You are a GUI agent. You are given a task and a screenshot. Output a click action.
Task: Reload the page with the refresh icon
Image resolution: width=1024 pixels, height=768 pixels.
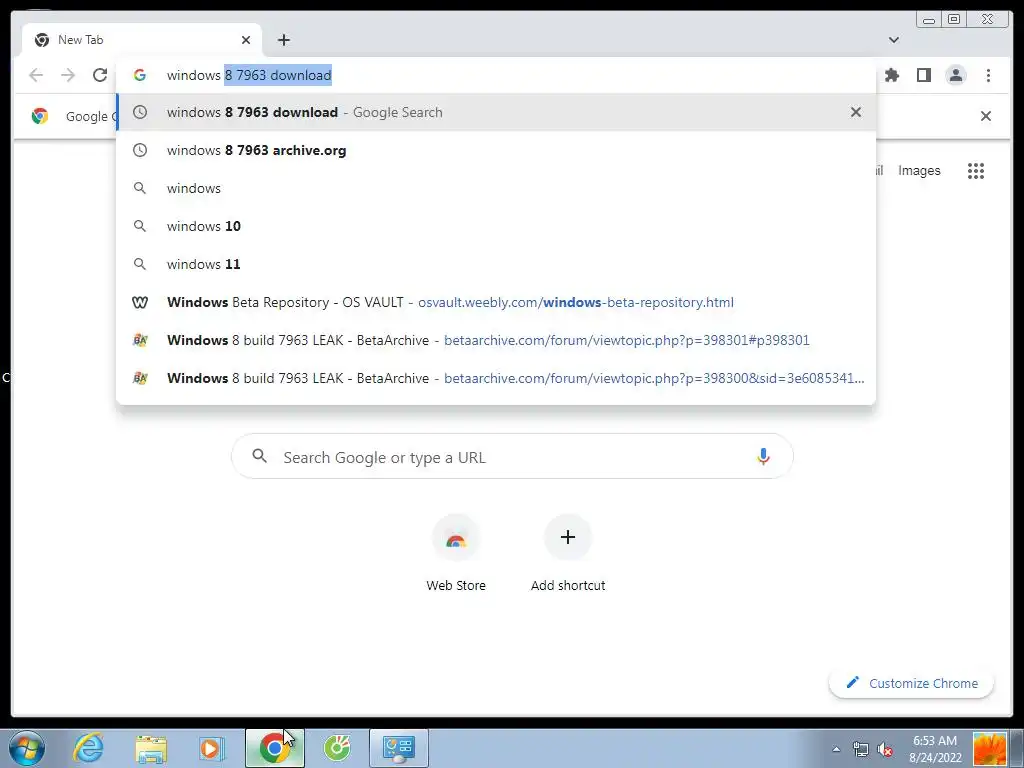(100, 75)
